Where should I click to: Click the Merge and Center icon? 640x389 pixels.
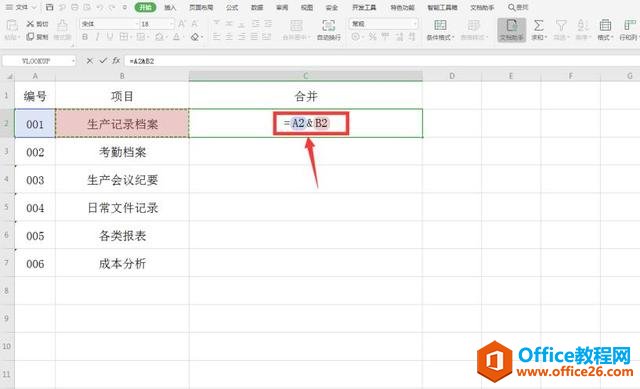[296, 25]
